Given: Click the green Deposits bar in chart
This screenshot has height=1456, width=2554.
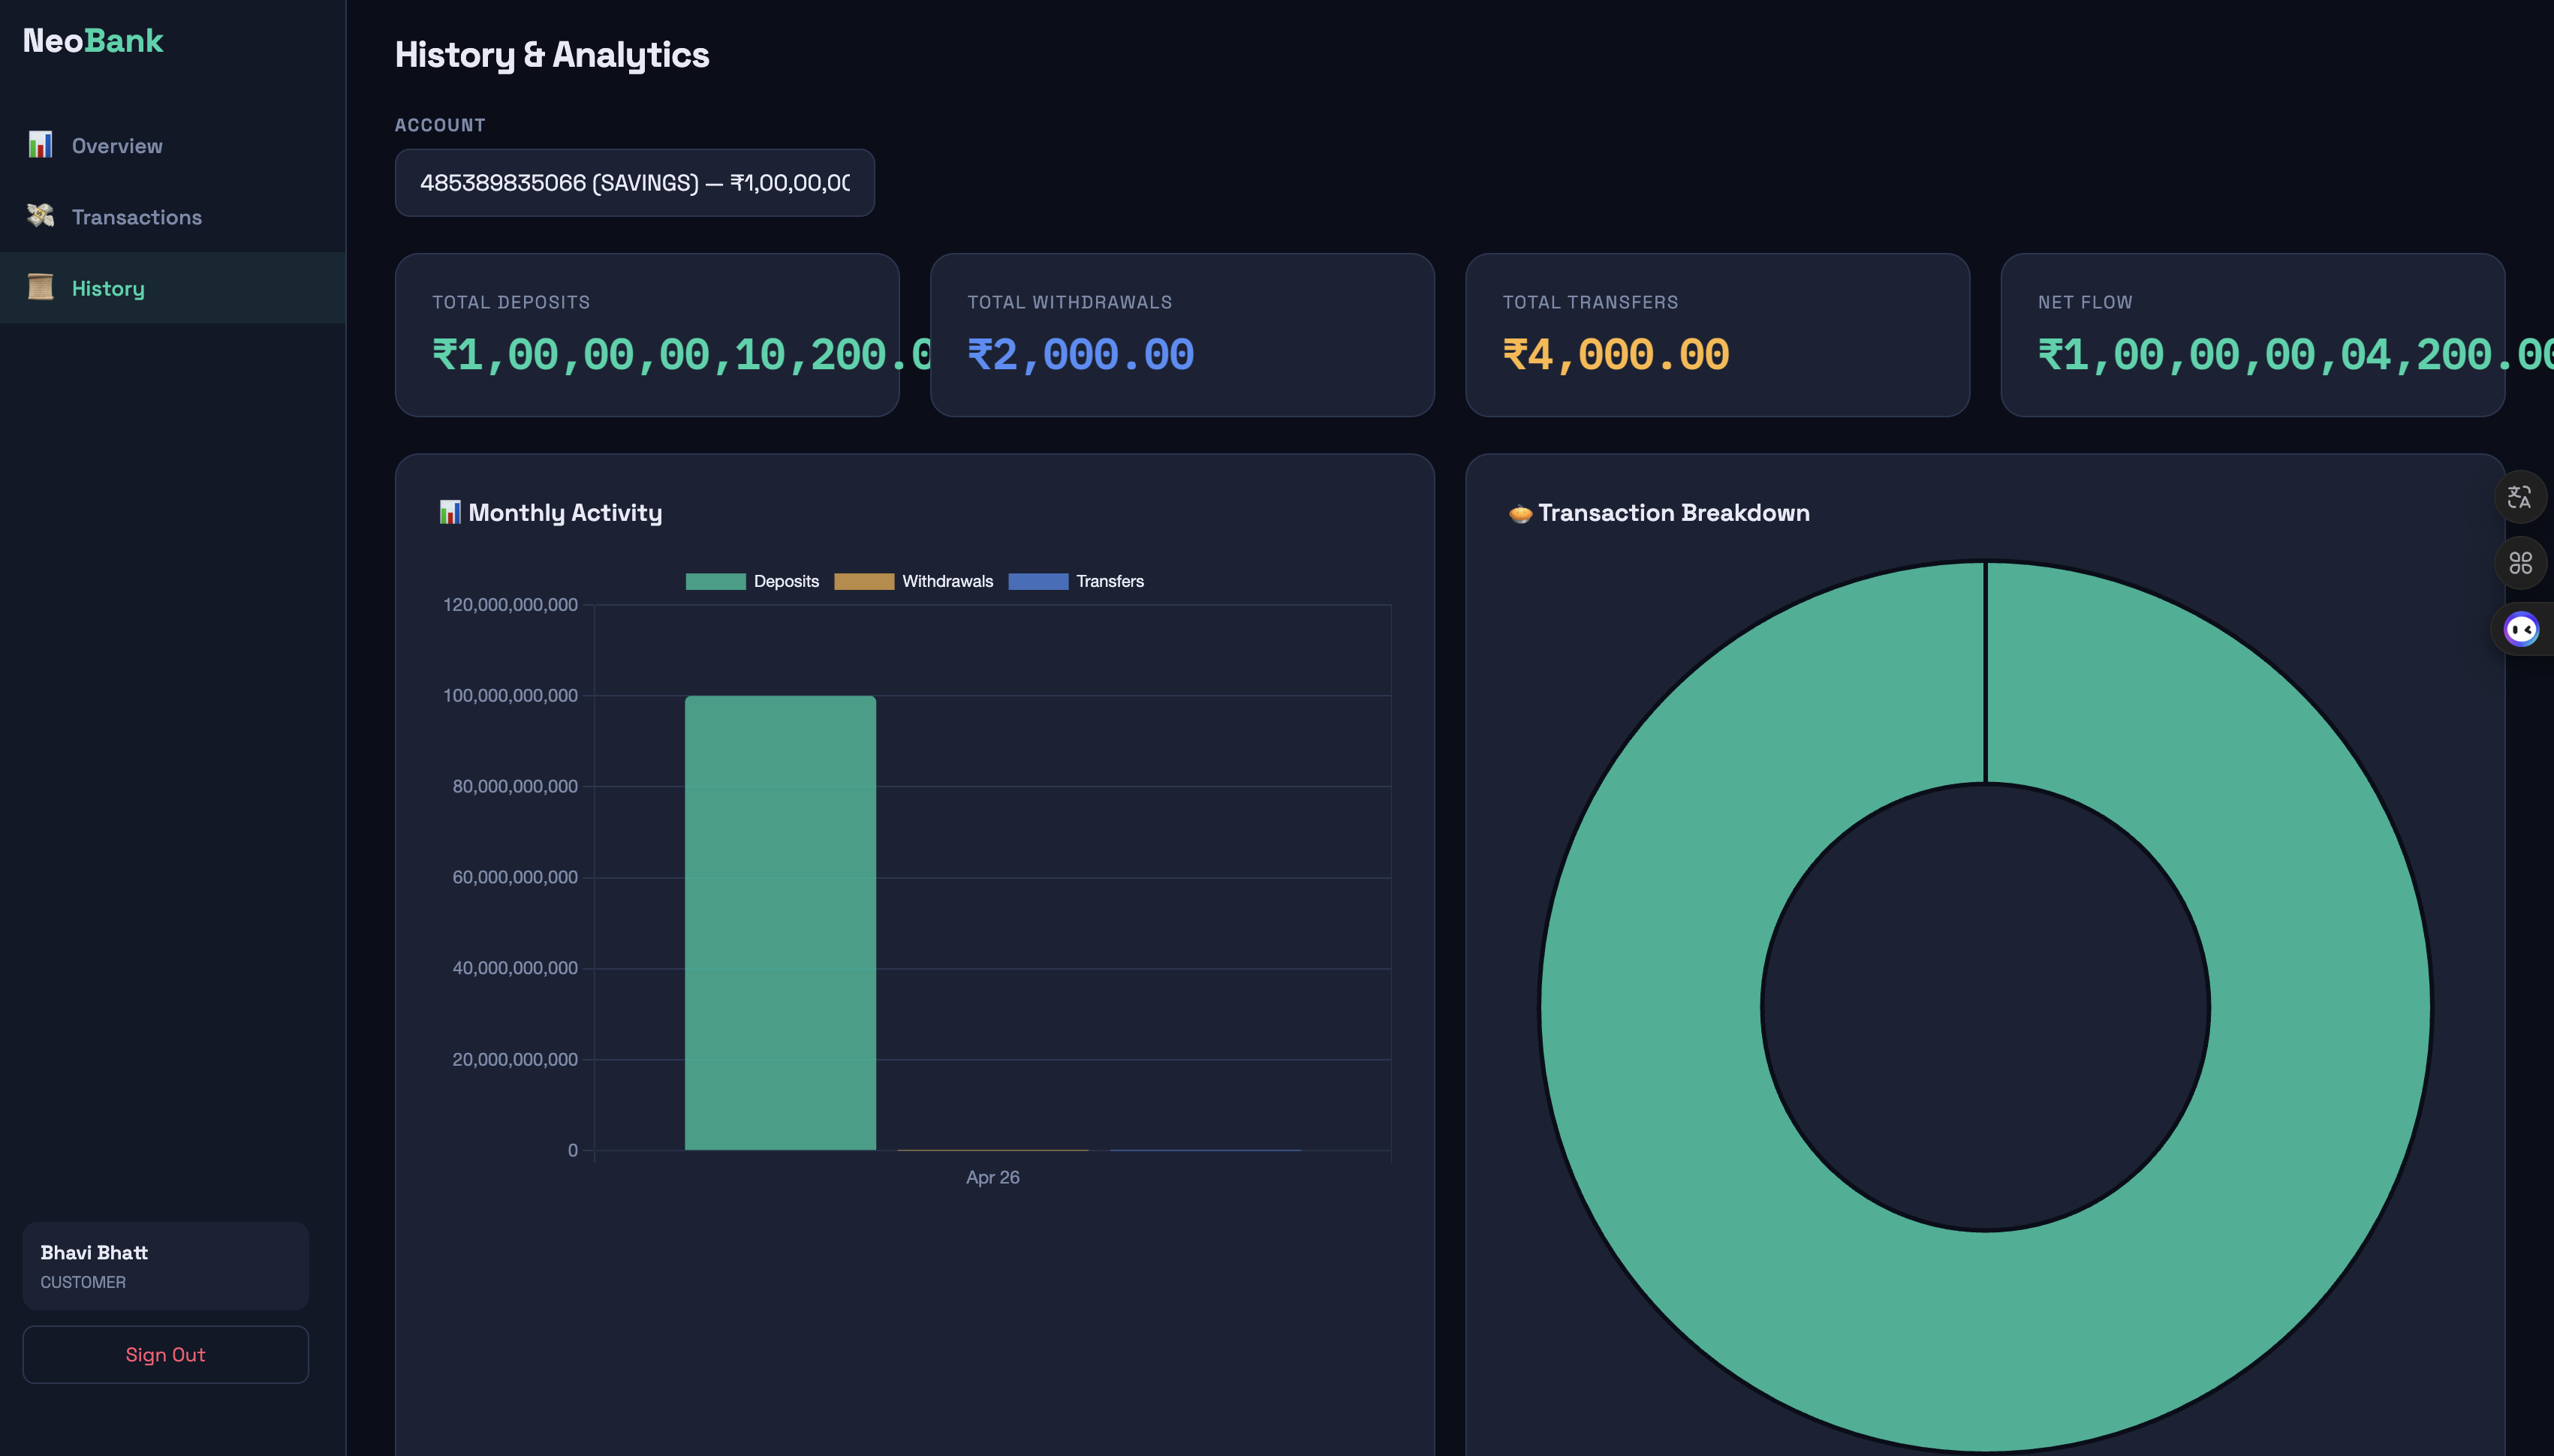Looking at the screenshot, I should (x=780, y=922).
